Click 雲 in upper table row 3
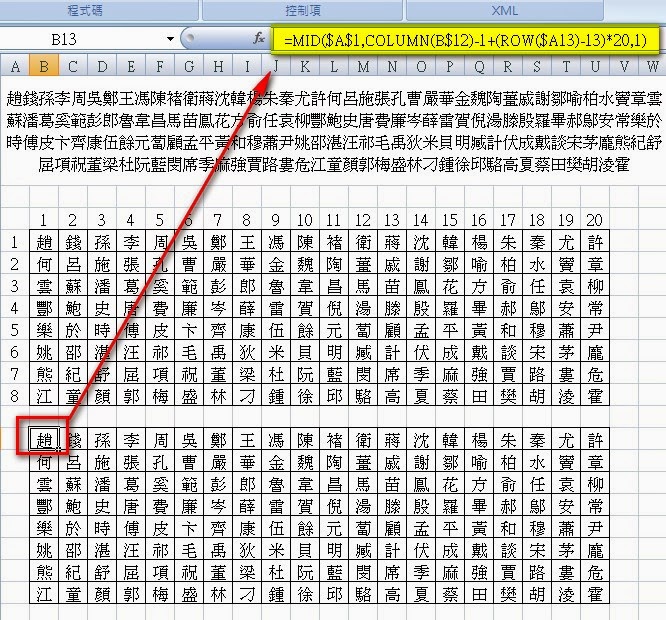This screenshot has width=666, height=620. tap(44, 286)
